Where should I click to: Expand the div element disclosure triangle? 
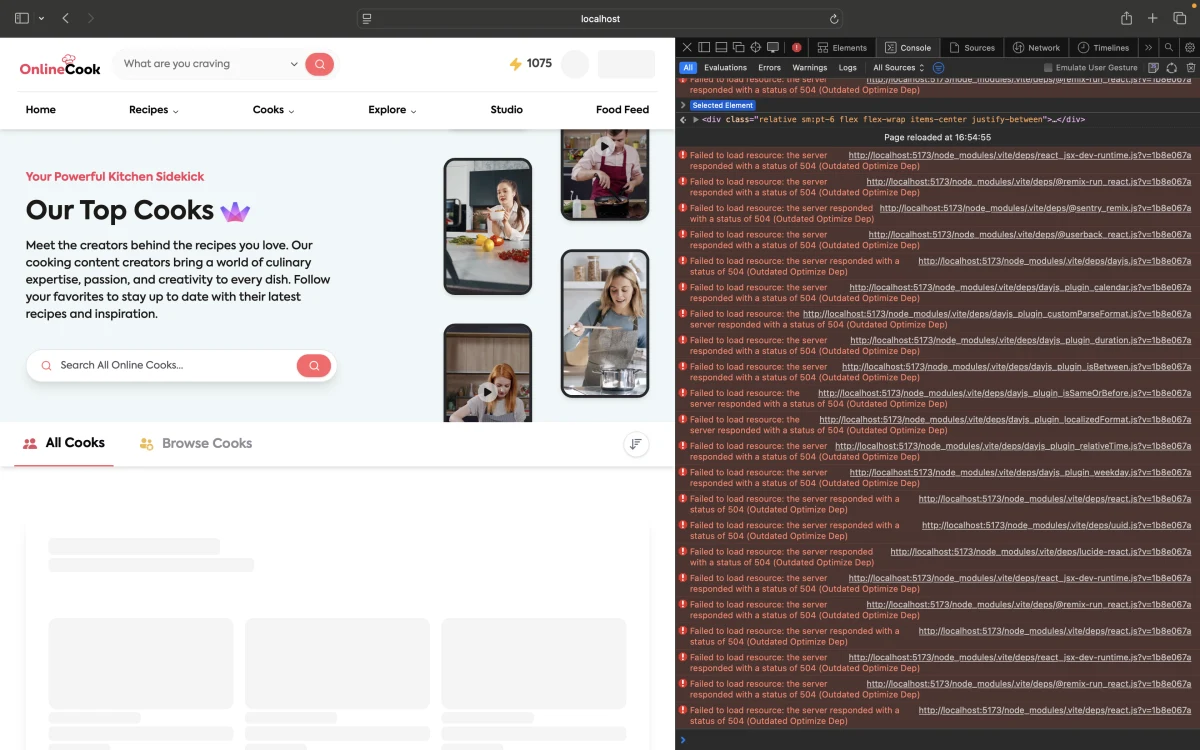coord(696,119)
